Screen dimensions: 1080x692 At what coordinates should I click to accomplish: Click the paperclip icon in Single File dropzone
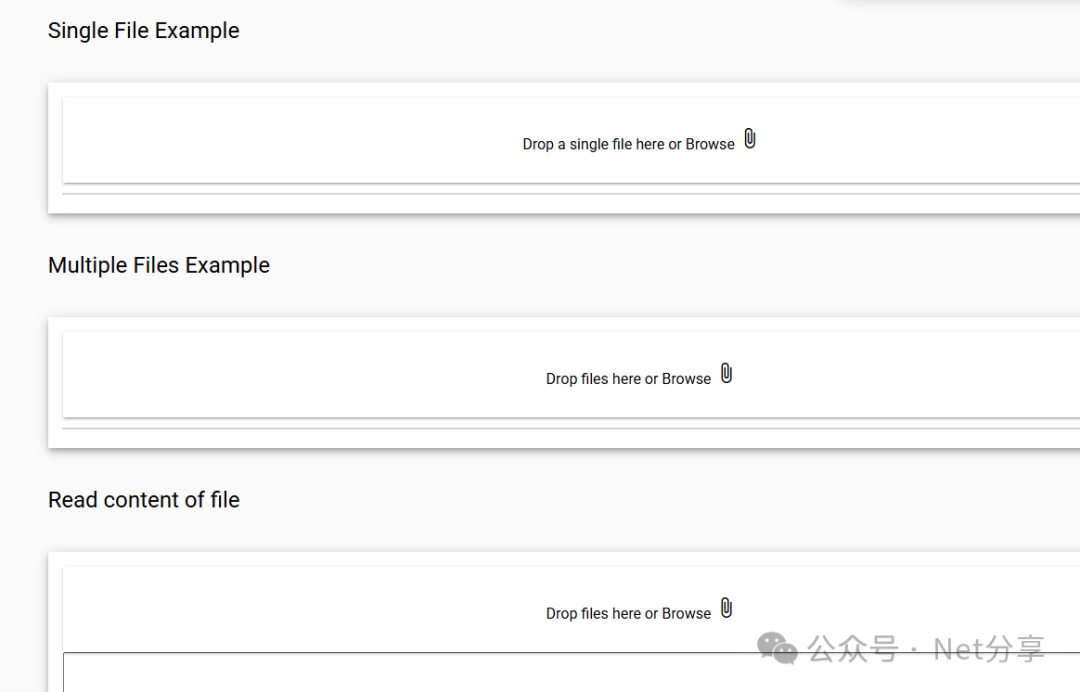point(750,140)
